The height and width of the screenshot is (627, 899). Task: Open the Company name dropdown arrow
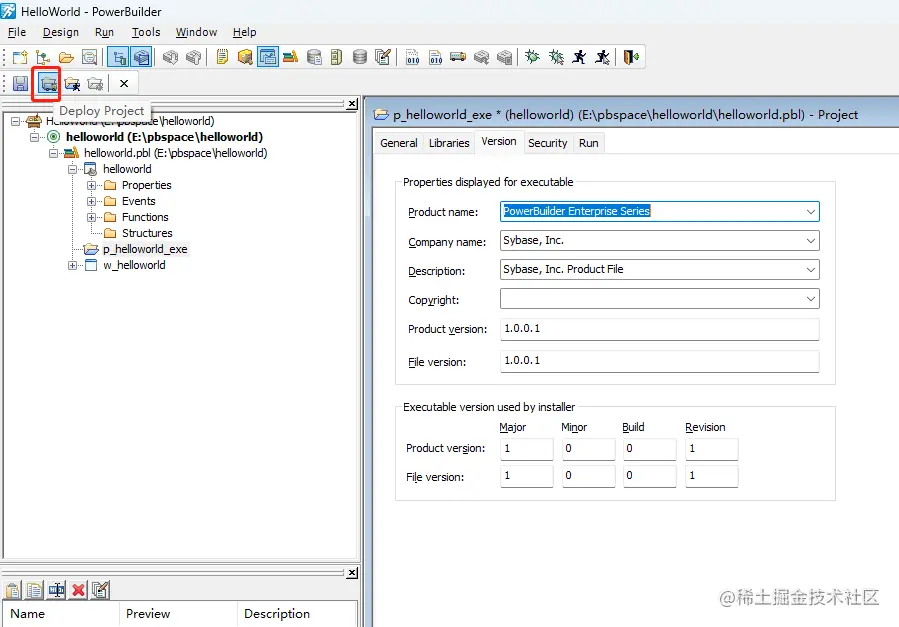tap(811, 241)
